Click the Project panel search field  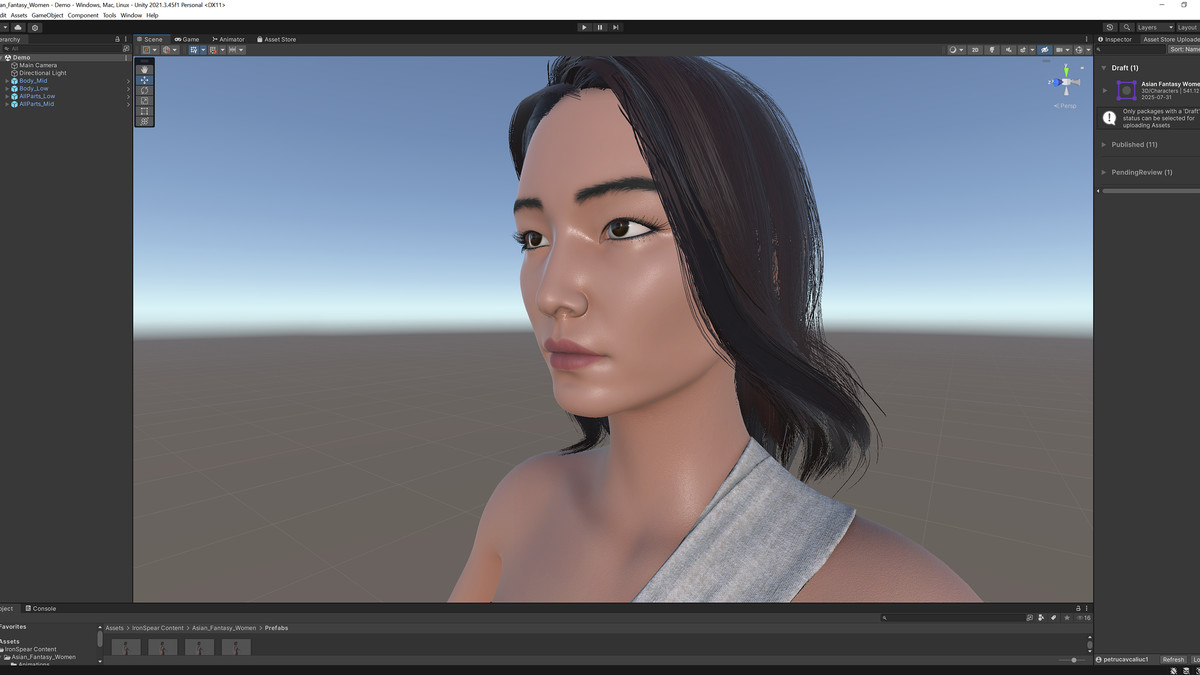point(952,618)
